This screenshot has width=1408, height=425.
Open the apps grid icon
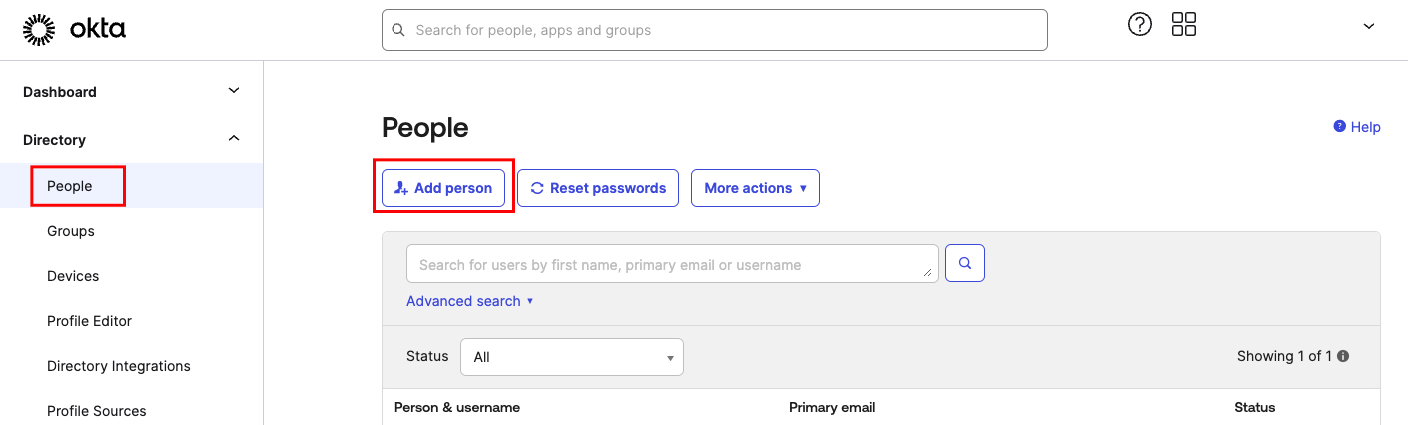[1184, 25]
